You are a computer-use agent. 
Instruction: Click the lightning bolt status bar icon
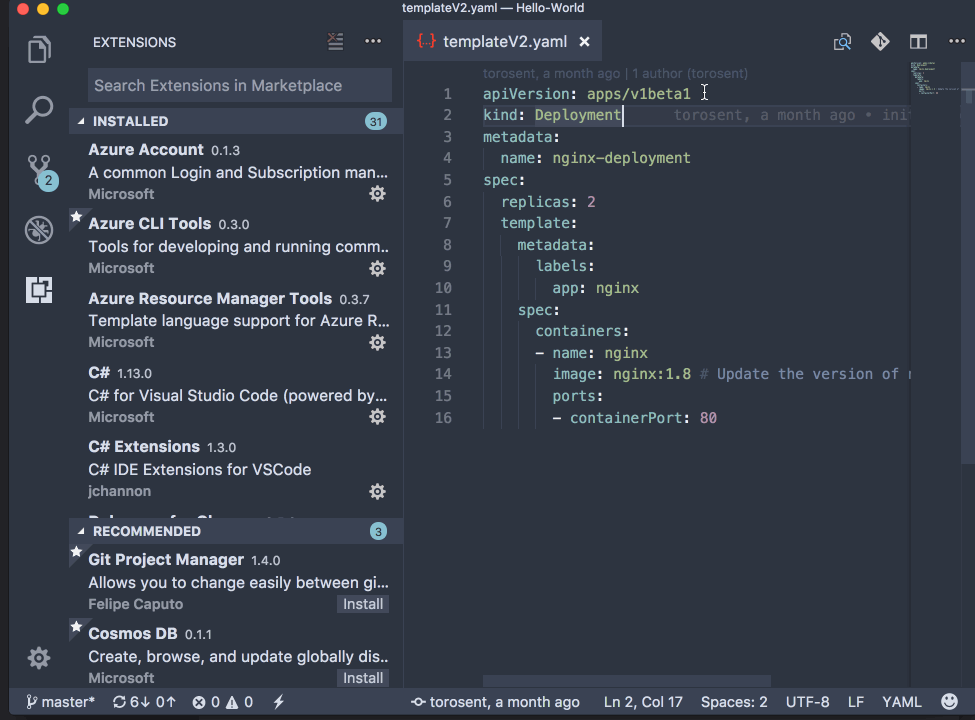pyautogui.click(x=277, y=701)
